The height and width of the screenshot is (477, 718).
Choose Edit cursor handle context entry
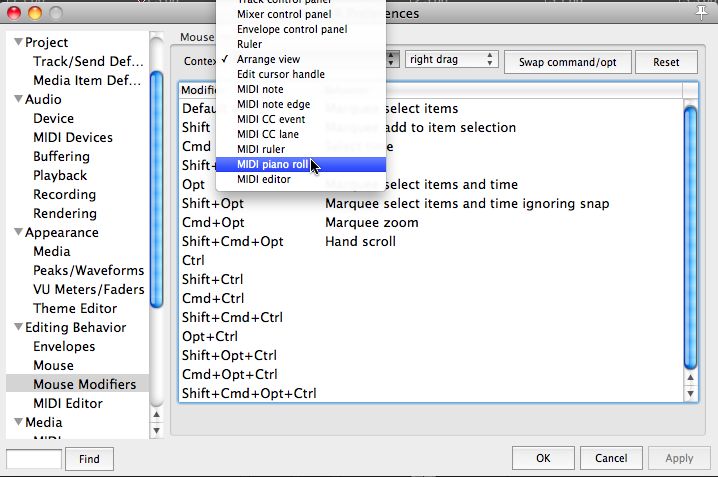[300, 74]
